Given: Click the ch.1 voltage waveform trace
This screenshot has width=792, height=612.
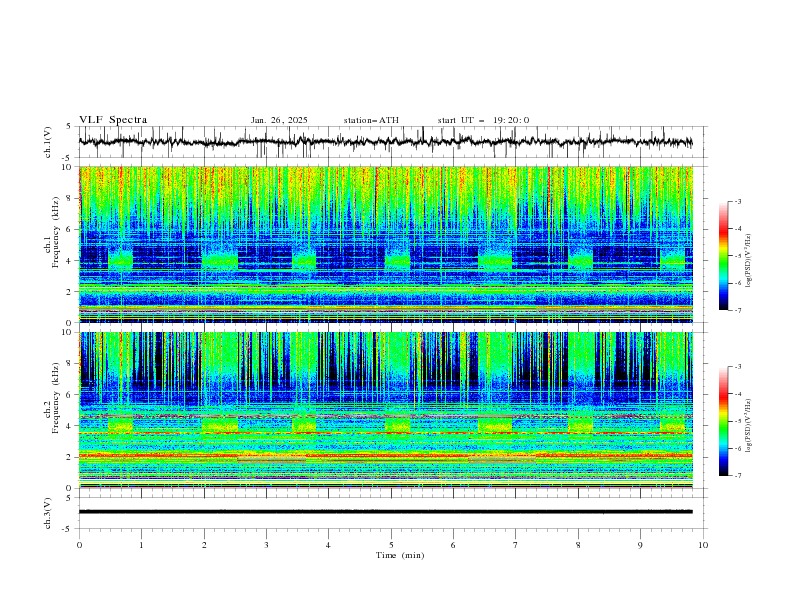Looking at the screenshot, I should tap(385, 142).
